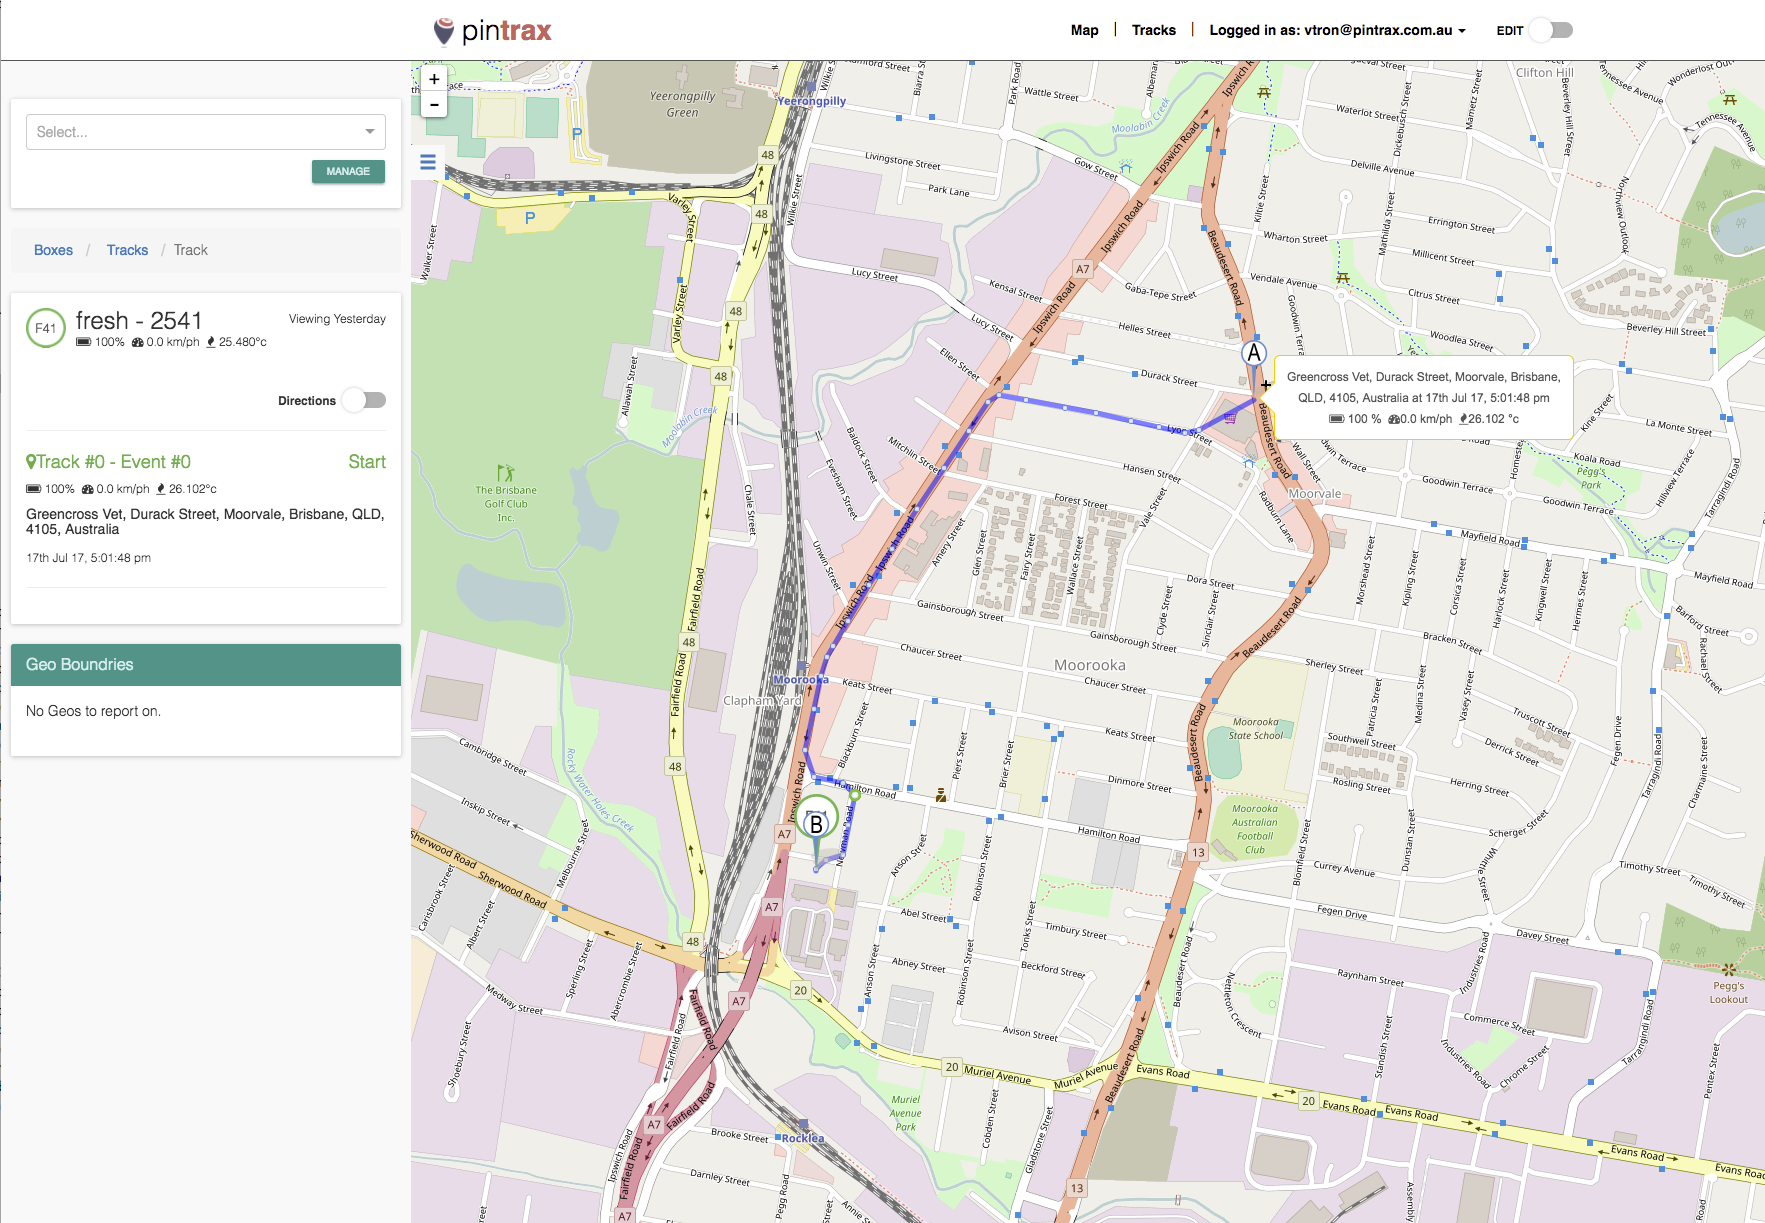The image size is (1765, 1223).
Task: Go to Boxes breadcrumb
Action: pos(53,250)
